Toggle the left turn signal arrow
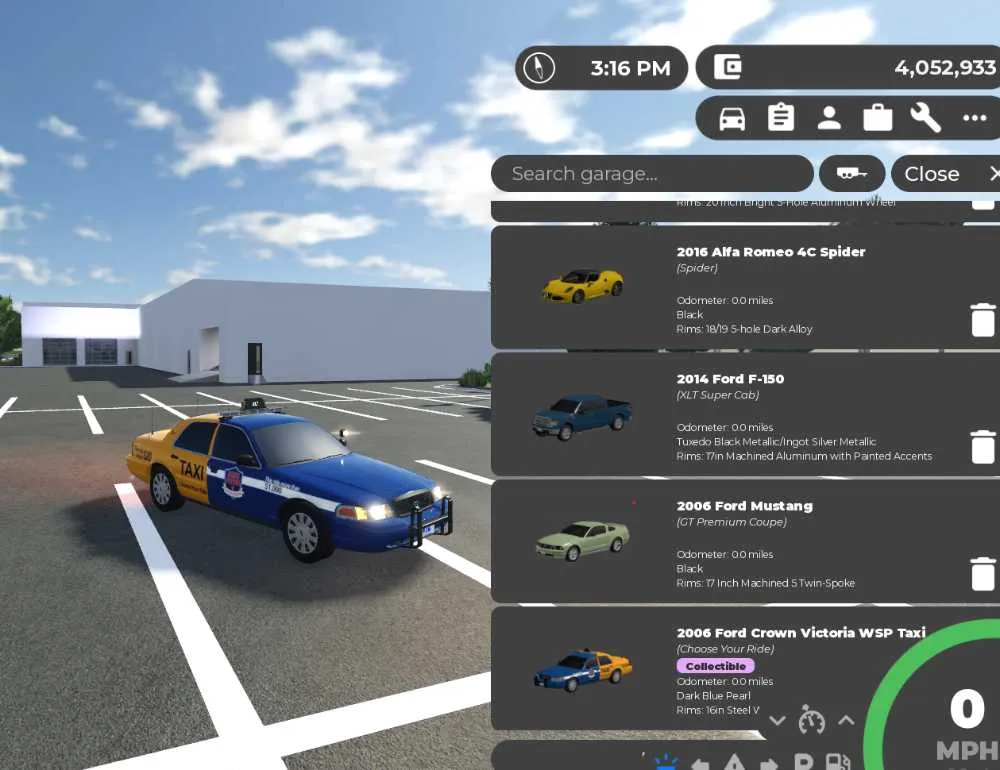The height and width of the screenshot is (770, 1000). pyautogui.click(x=700, y=764)
